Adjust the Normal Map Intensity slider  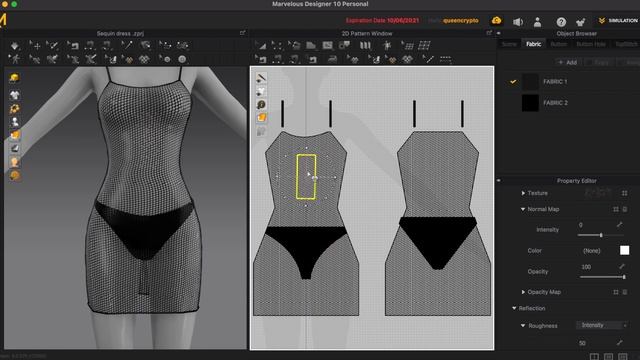point(601,236)
